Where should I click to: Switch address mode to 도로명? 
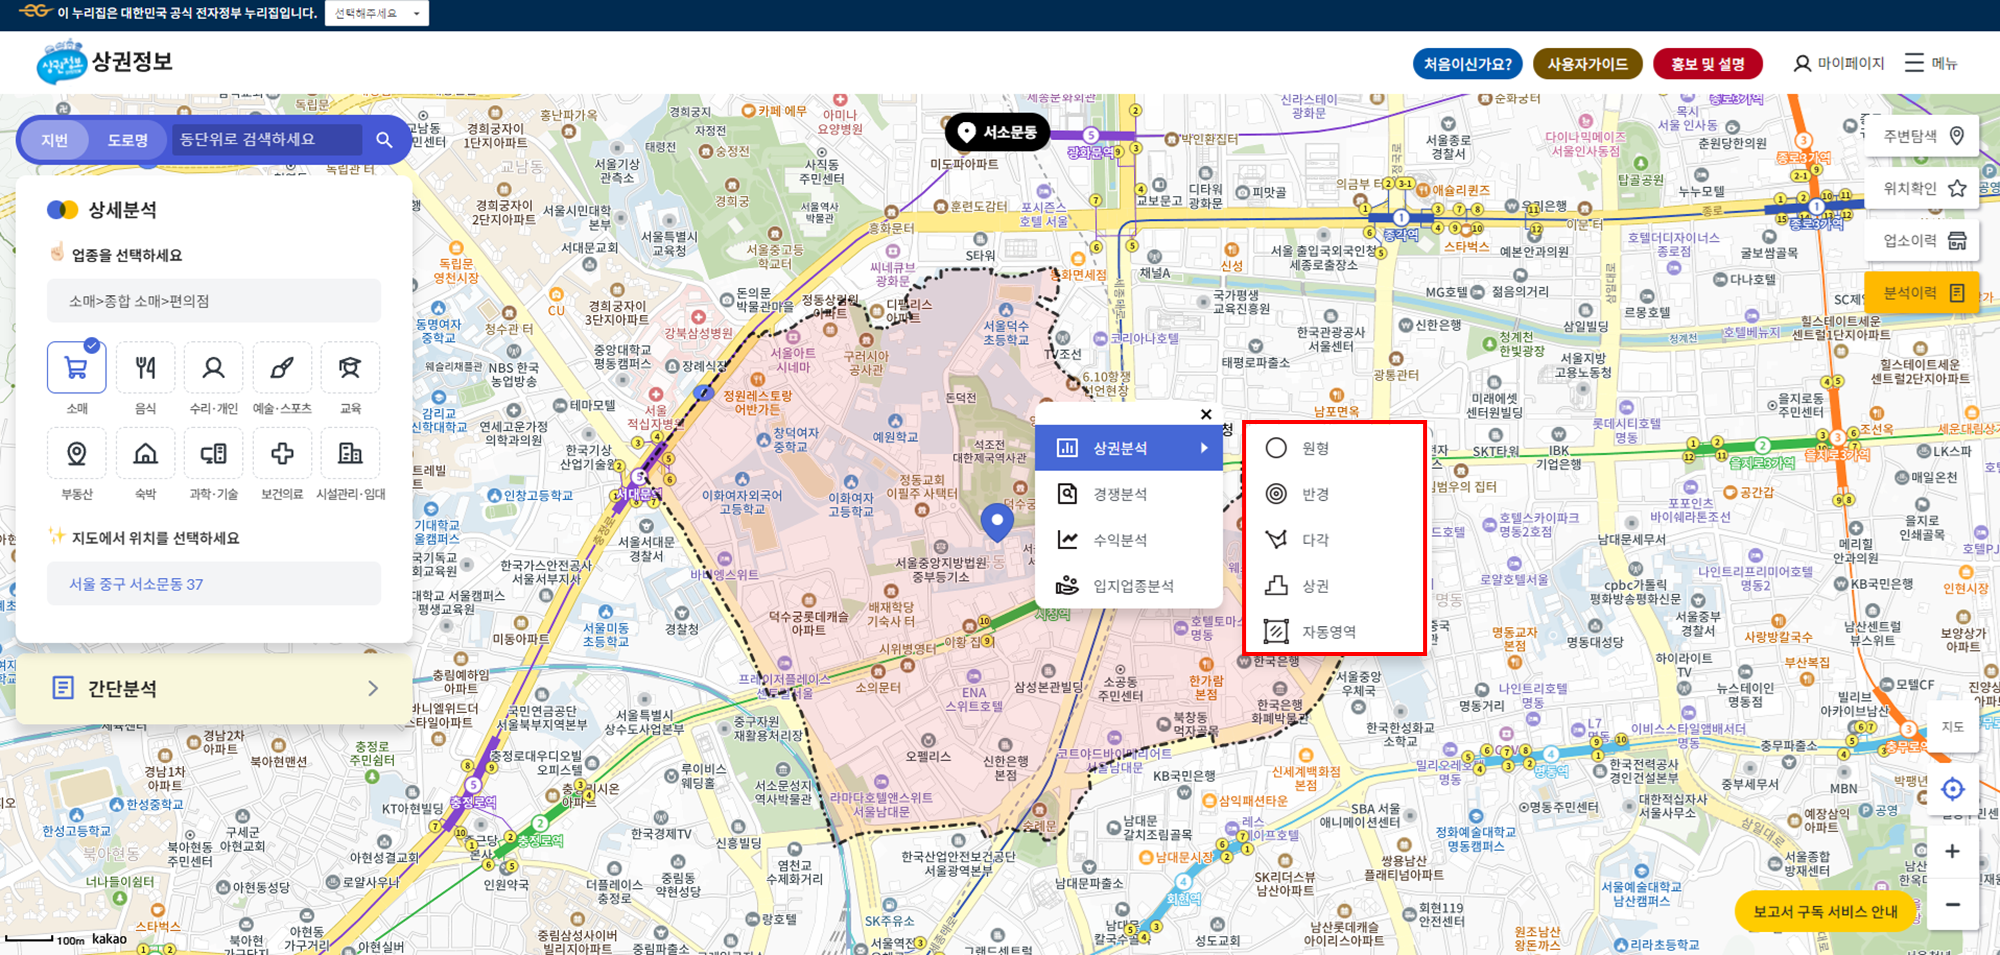129,140
